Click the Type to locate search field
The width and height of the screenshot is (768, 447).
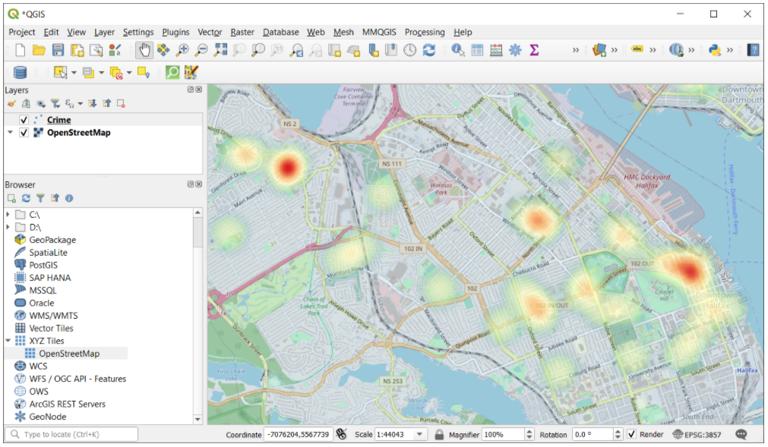point(72,434)
